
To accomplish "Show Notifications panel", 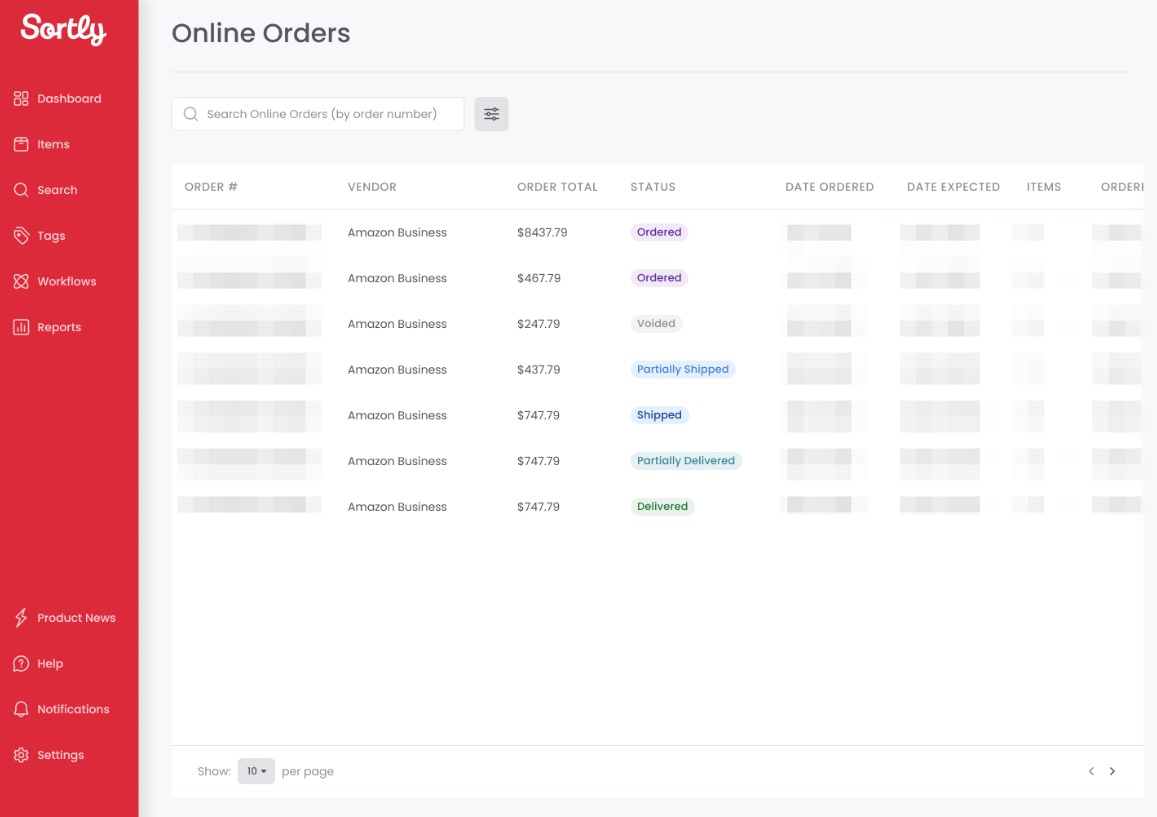I will [x=73, y=710].
